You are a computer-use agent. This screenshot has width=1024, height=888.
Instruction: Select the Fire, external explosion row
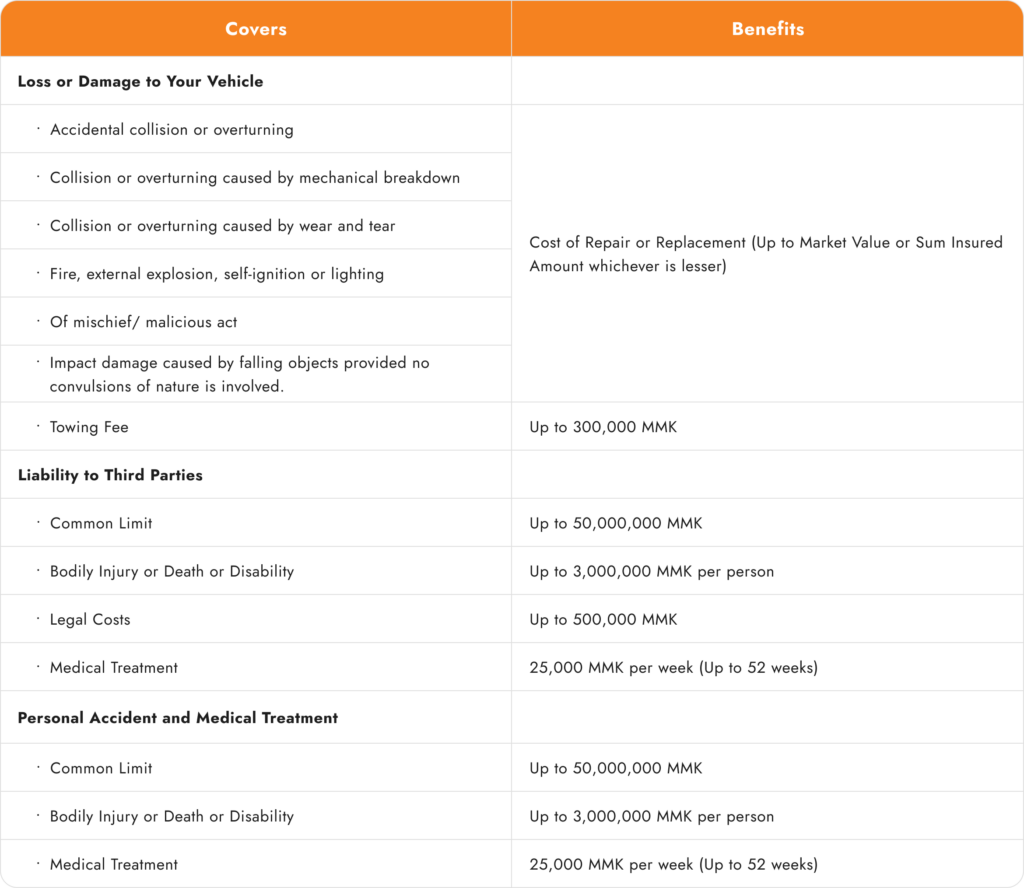[x=217, y=274]
